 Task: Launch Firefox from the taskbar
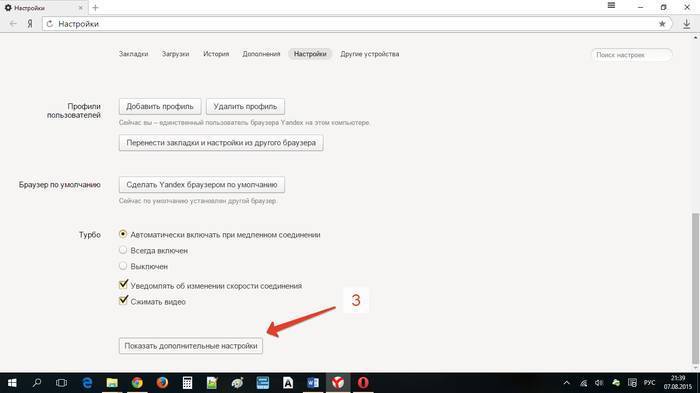pos(162,383)
